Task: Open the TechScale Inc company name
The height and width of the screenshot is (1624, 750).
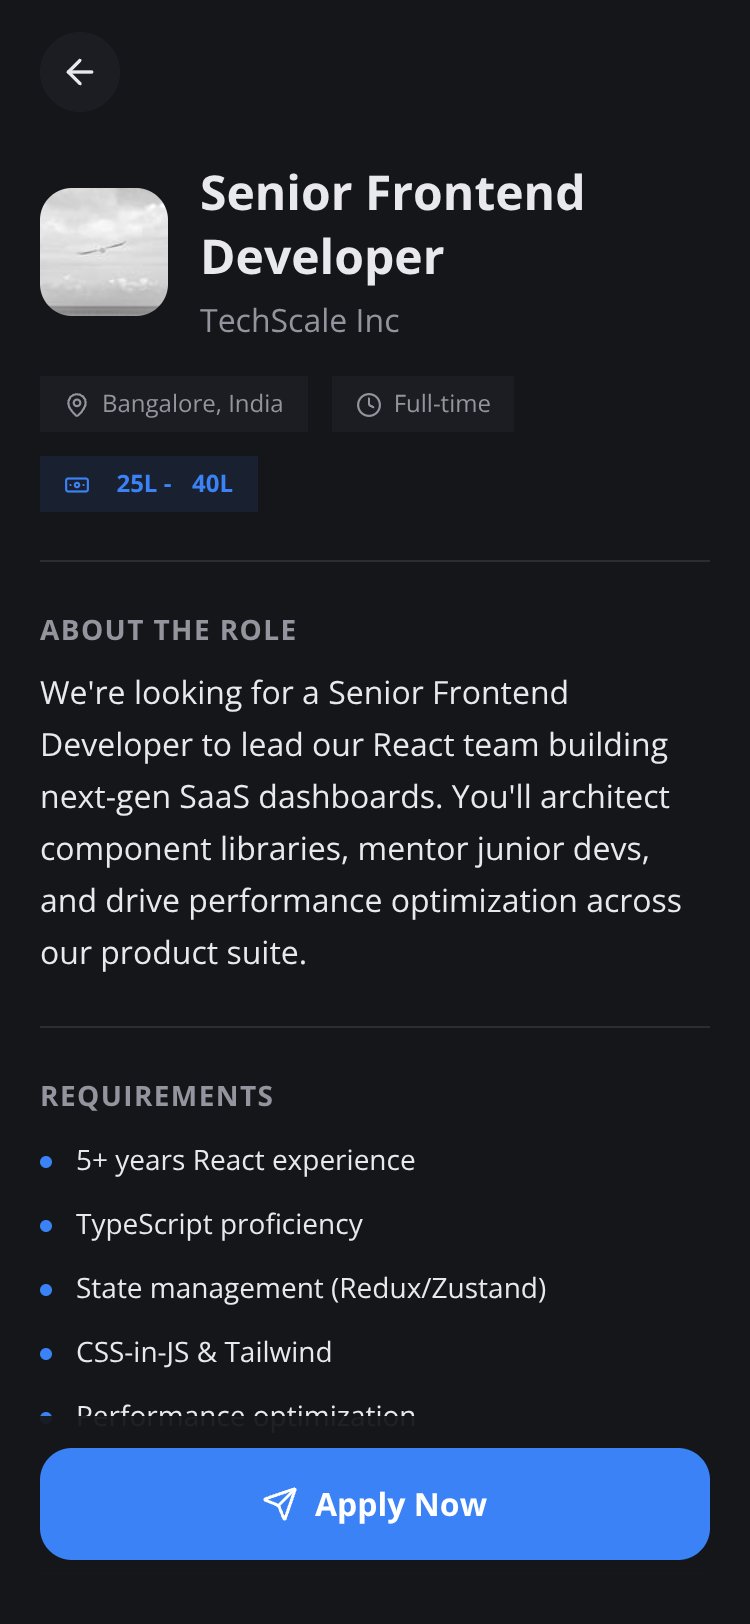Action: pos(300,321)
